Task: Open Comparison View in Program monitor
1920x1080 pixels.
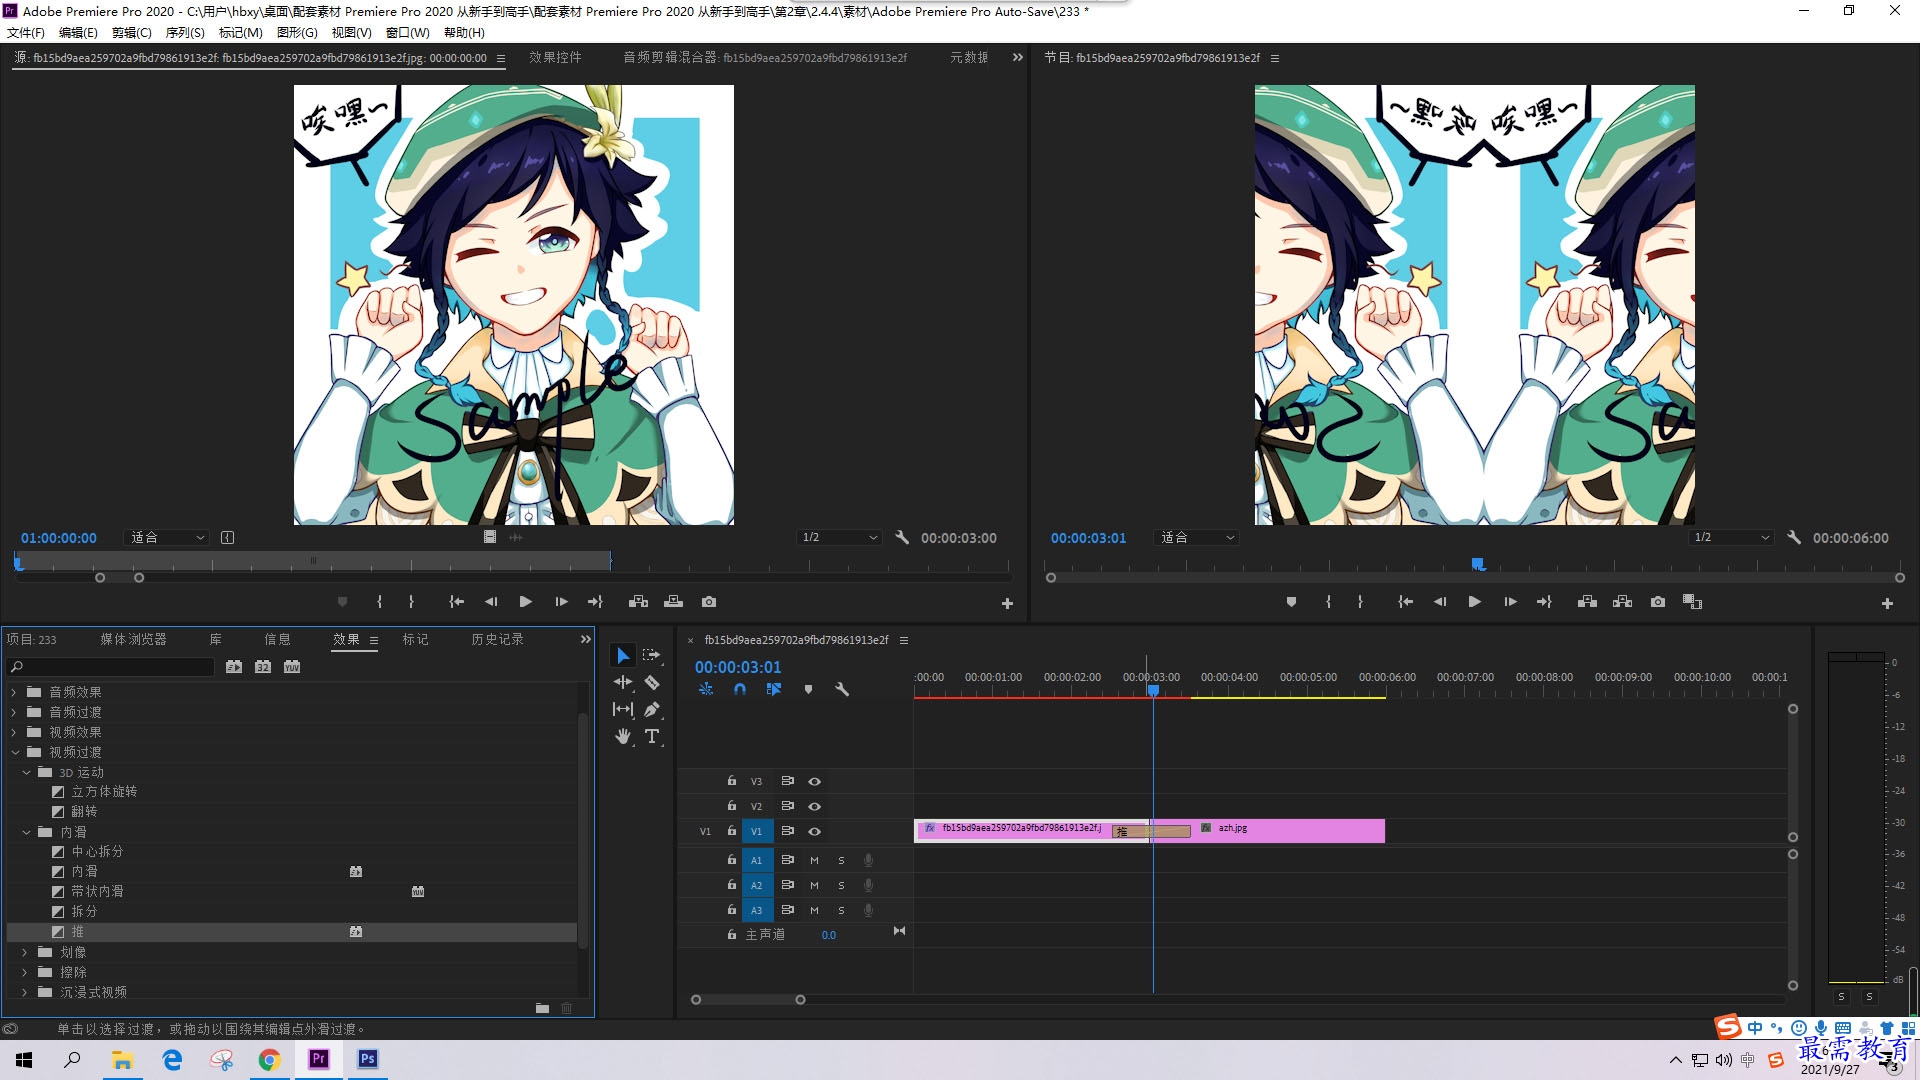Action: (1692, 602)
